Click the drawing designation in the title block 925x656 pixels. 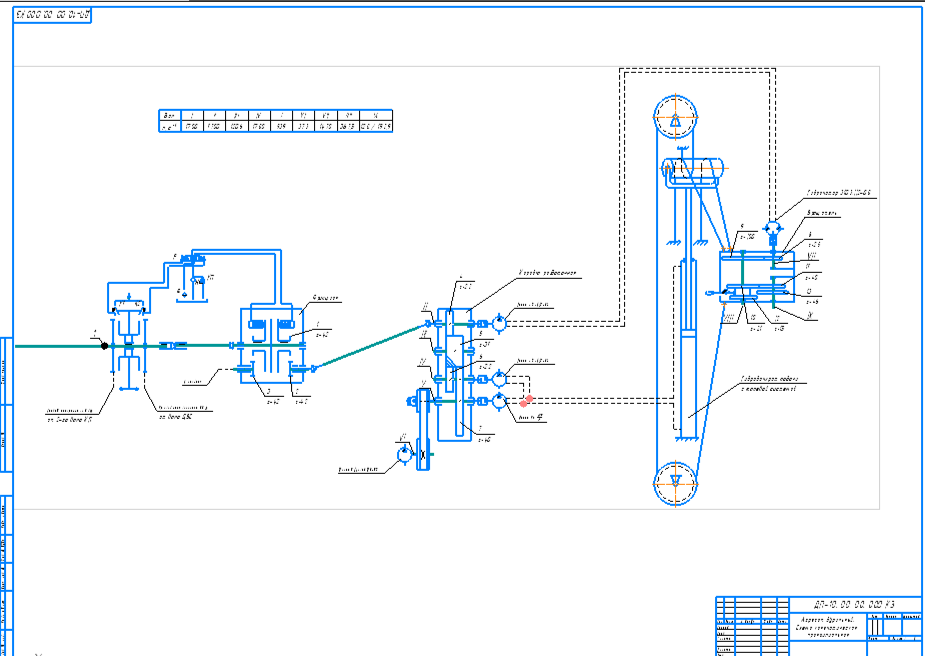click(x=853, y=606)
